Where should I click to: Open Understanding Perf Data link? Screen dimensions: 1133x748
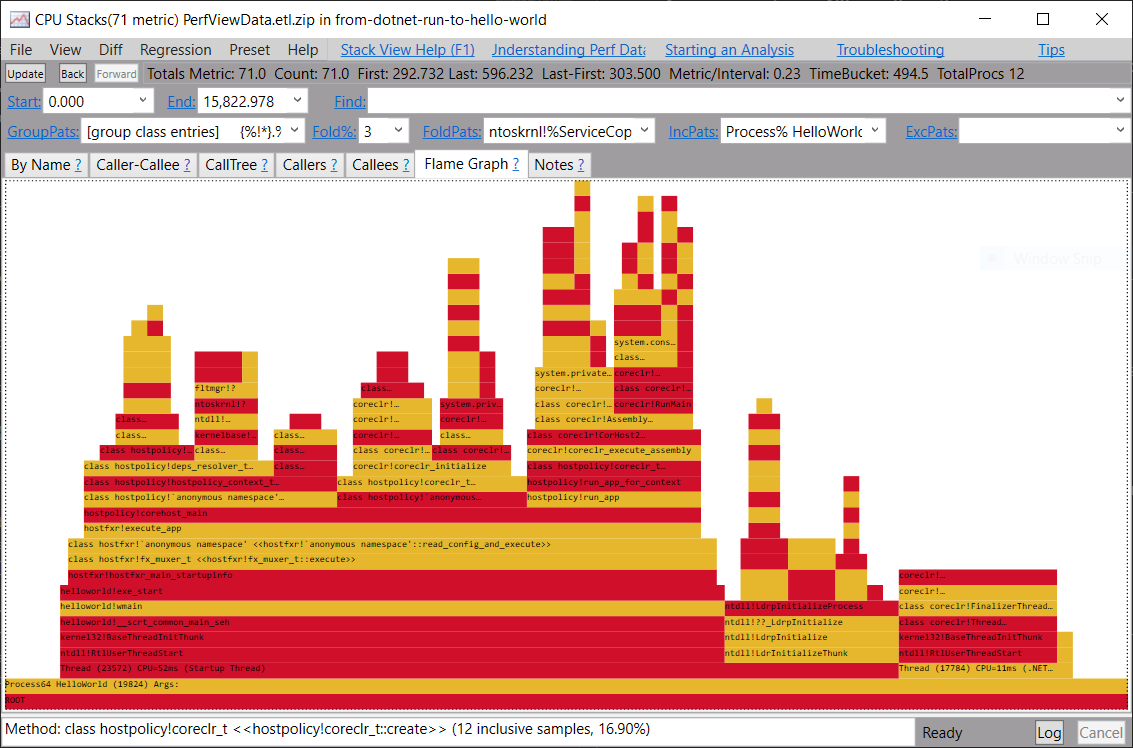pyautogui.click(x=569, y=50)
